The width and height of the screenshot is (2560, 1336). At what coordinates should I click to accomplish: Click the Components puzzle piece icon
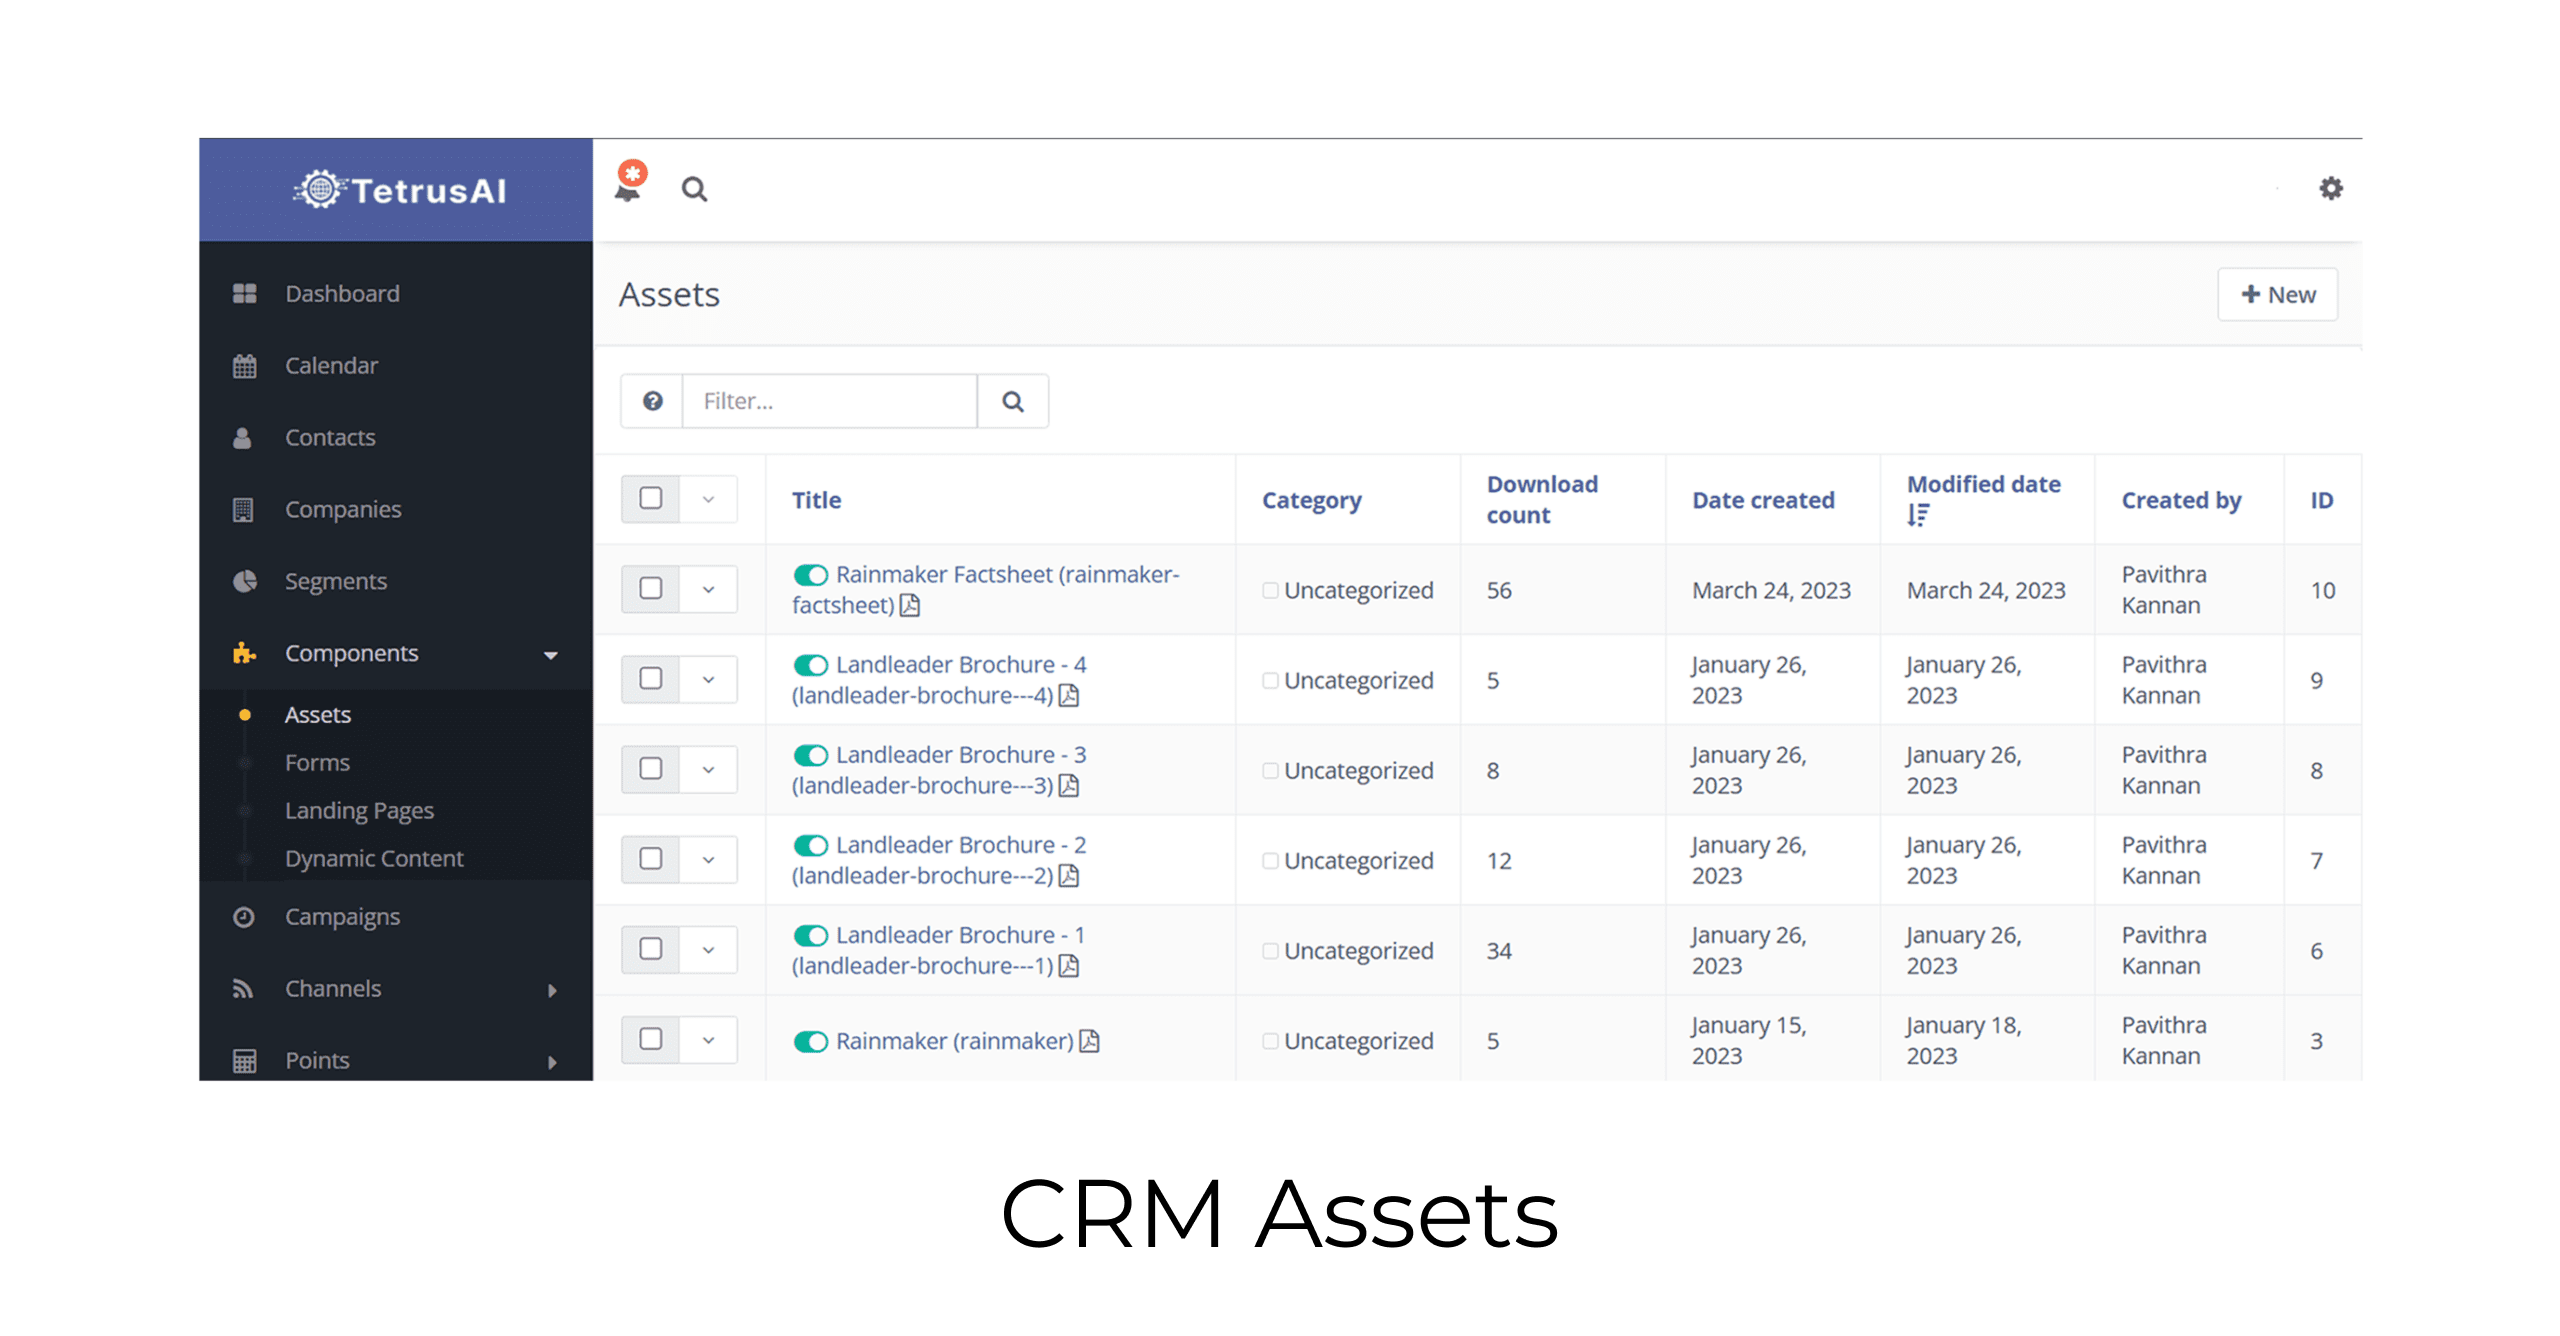(x=244, y=653)
